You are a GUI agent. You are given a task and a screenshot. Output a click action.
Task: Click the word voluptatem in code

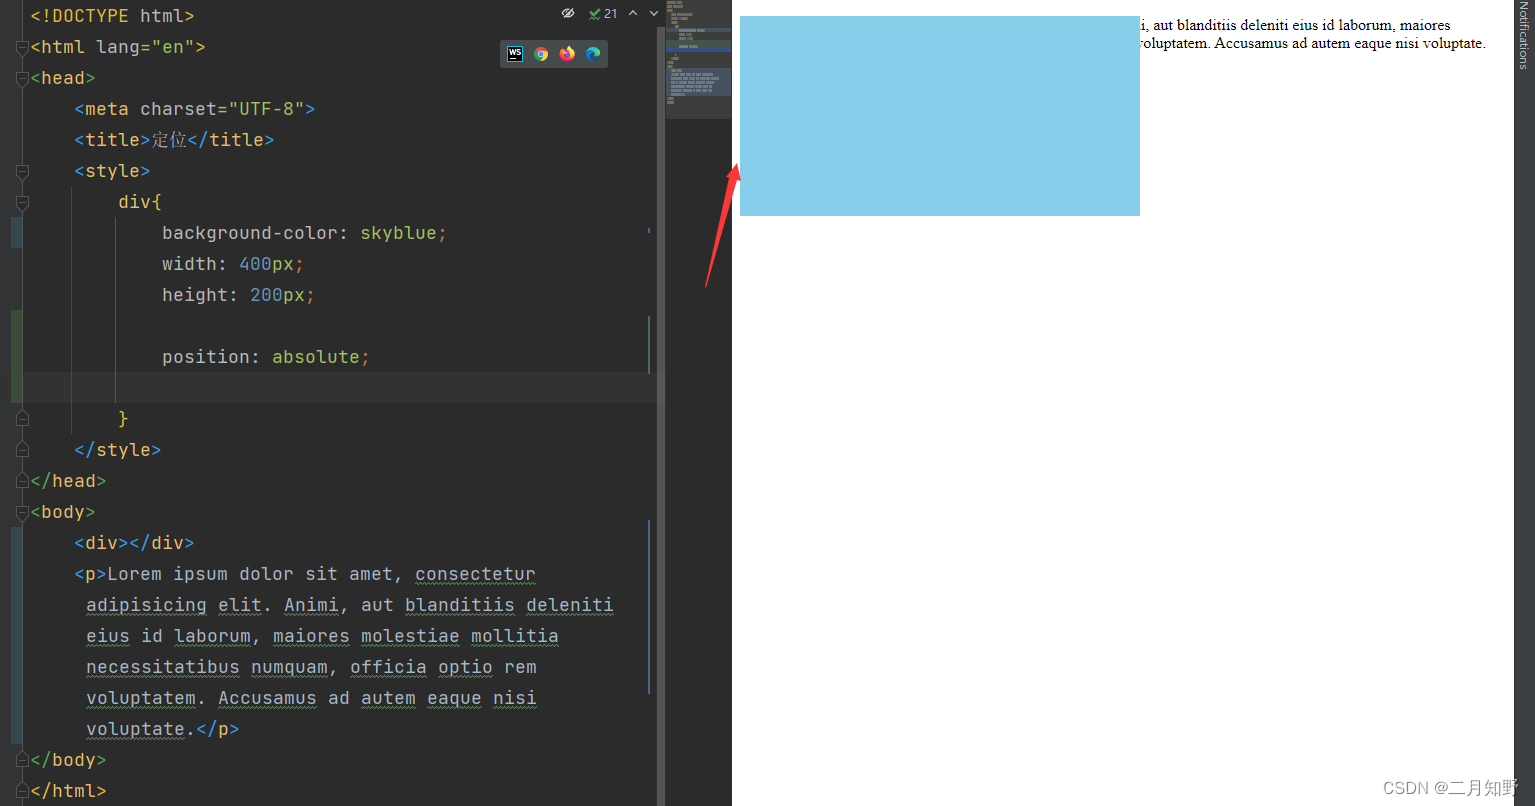pyautogui.click(x=141, y=698)
